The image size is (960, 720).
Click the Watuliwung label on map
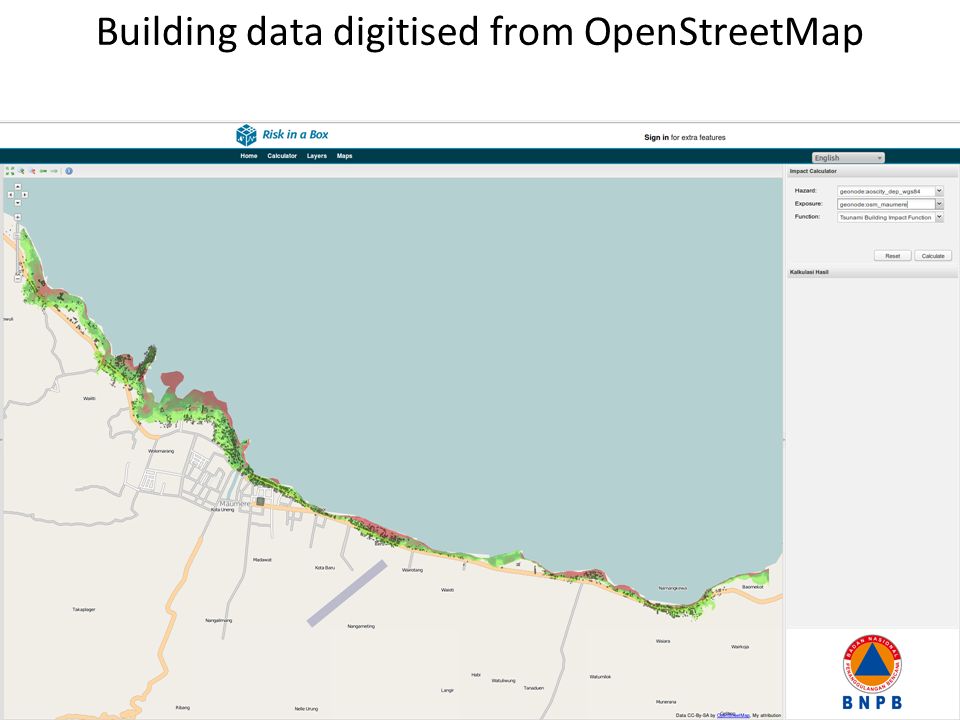(503, 680)
